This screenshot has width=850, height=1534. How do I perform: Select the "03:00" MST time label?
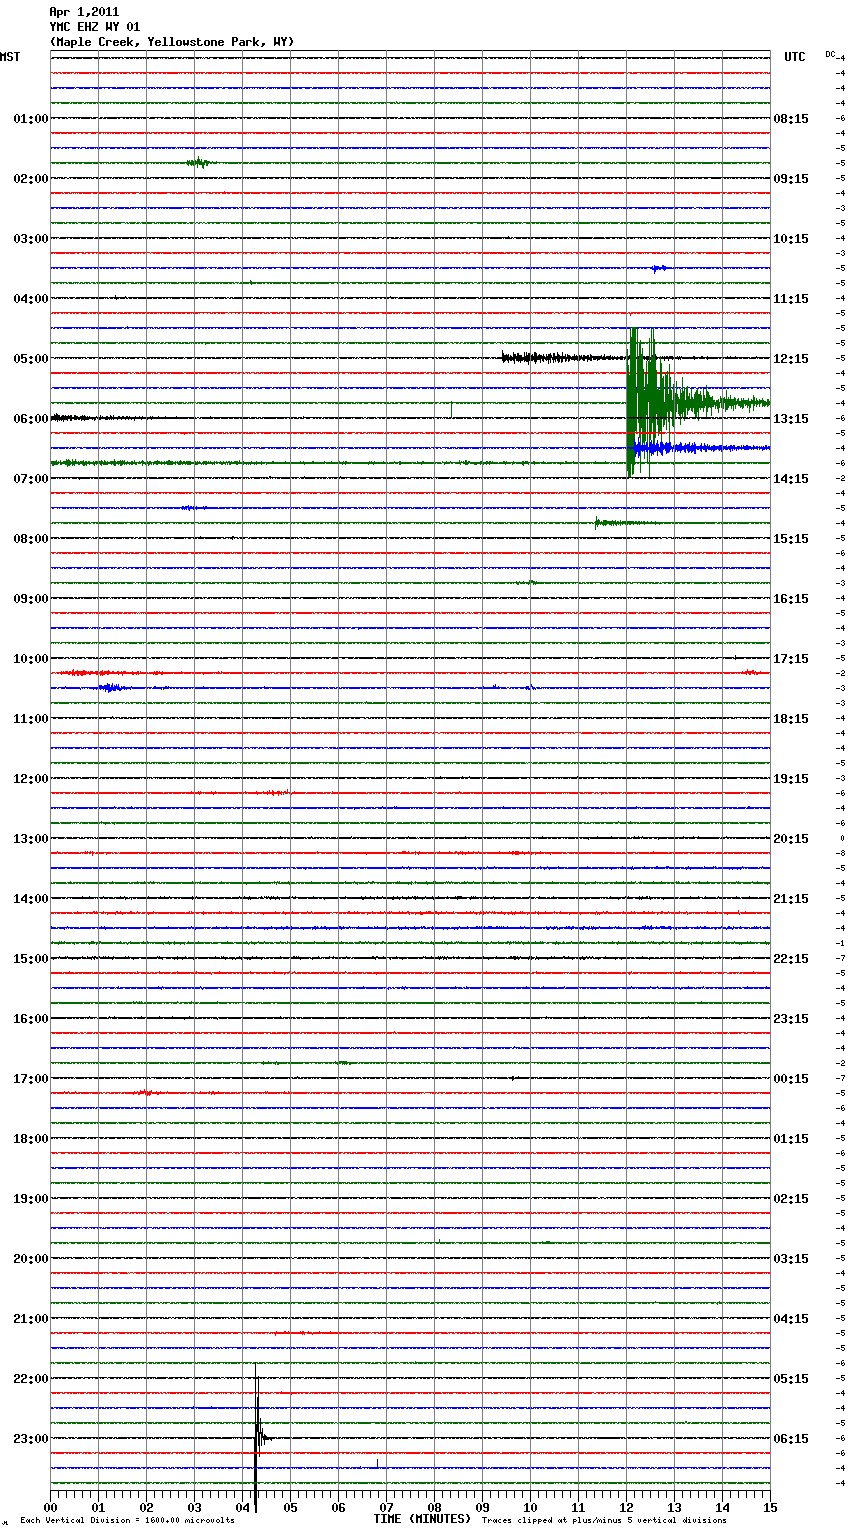[x=31, y=239]
